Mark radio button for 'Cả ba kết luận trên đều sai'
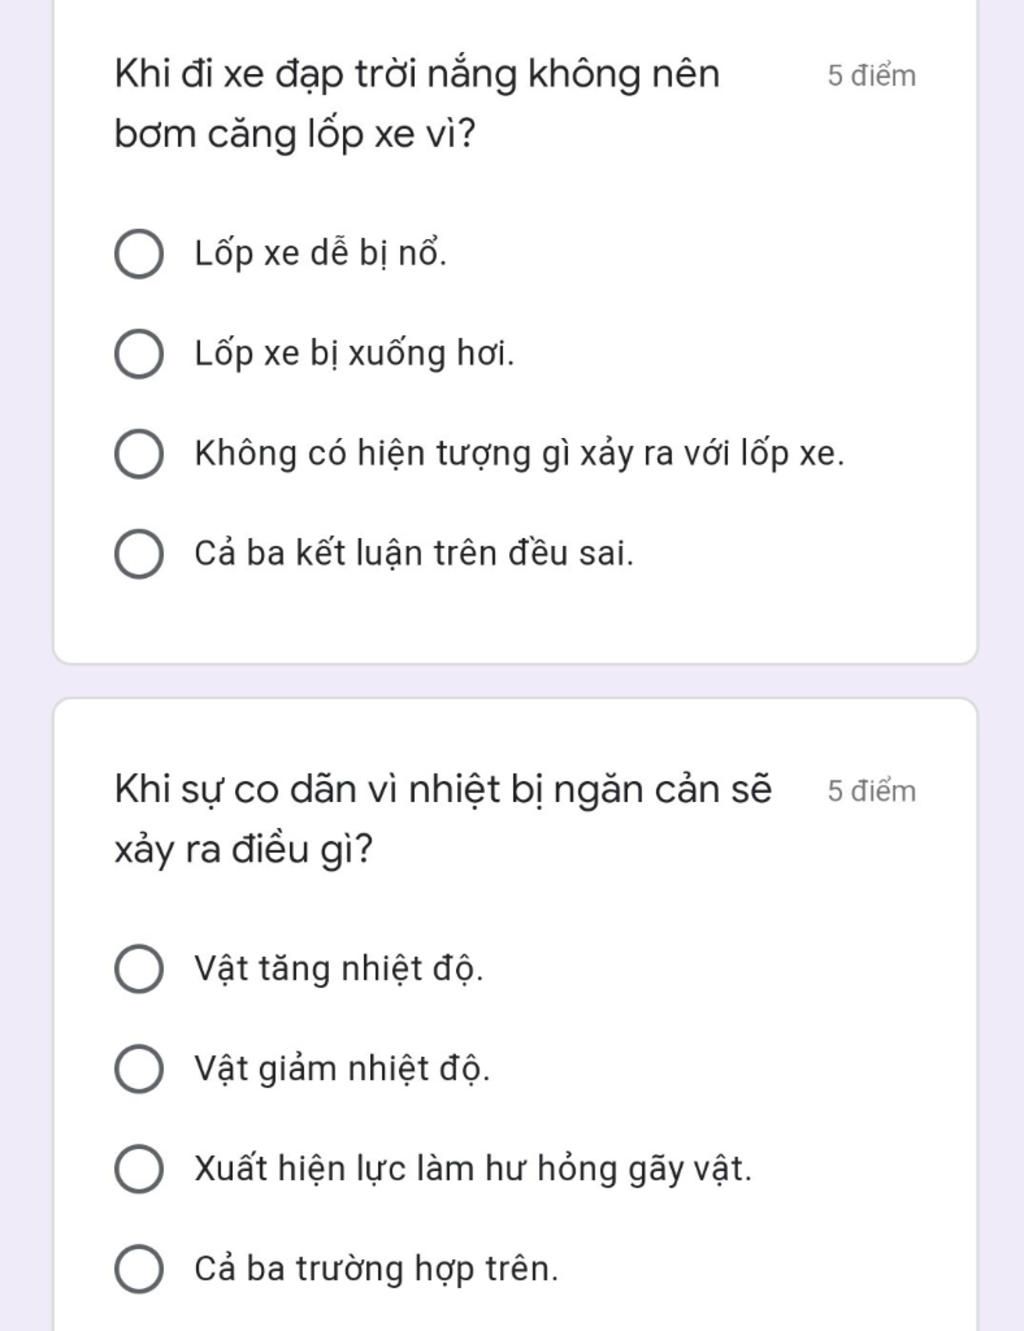The height and width of the screenshot is (1331, 1024). coord(139,554)
